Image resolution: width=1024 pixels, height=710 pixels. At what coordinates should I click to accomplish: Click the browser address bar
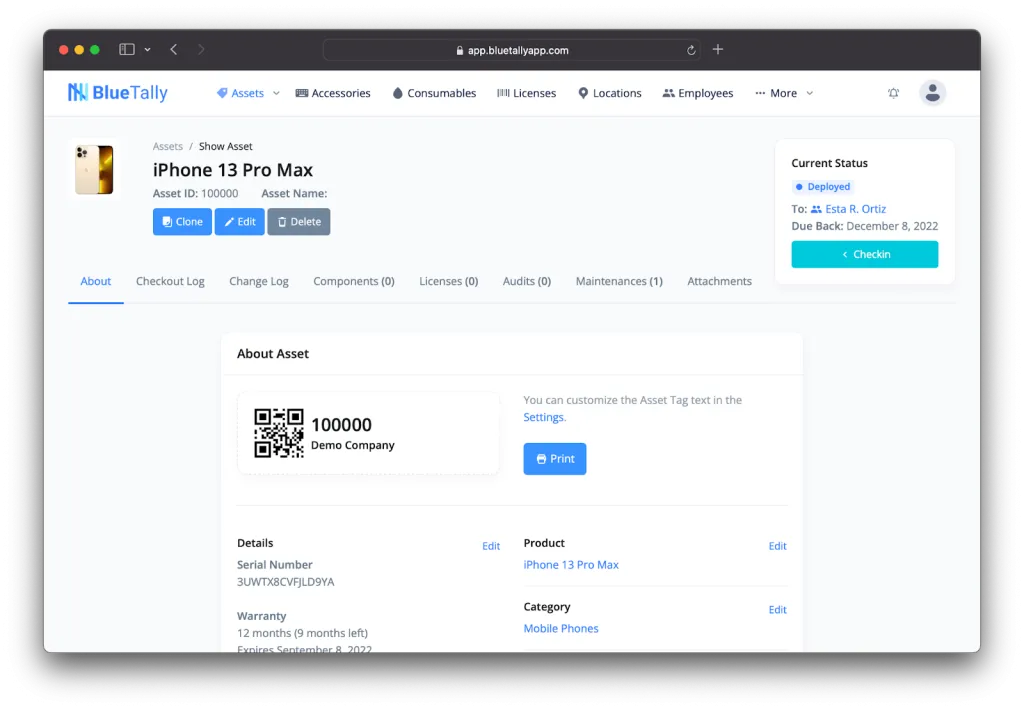tap(512, 50)
